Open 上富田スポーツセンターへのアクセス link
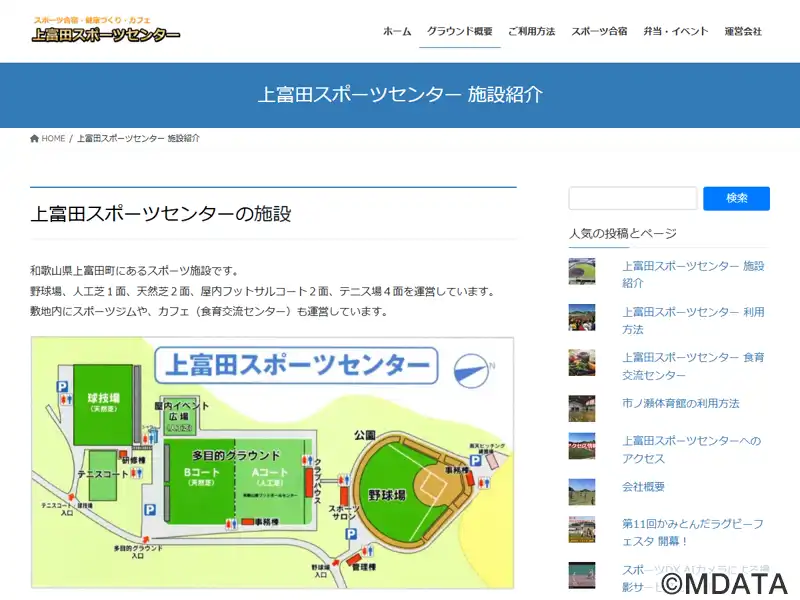Image resolution: width=800 pixels, height=600 pixels. click(x=691, y=449)
